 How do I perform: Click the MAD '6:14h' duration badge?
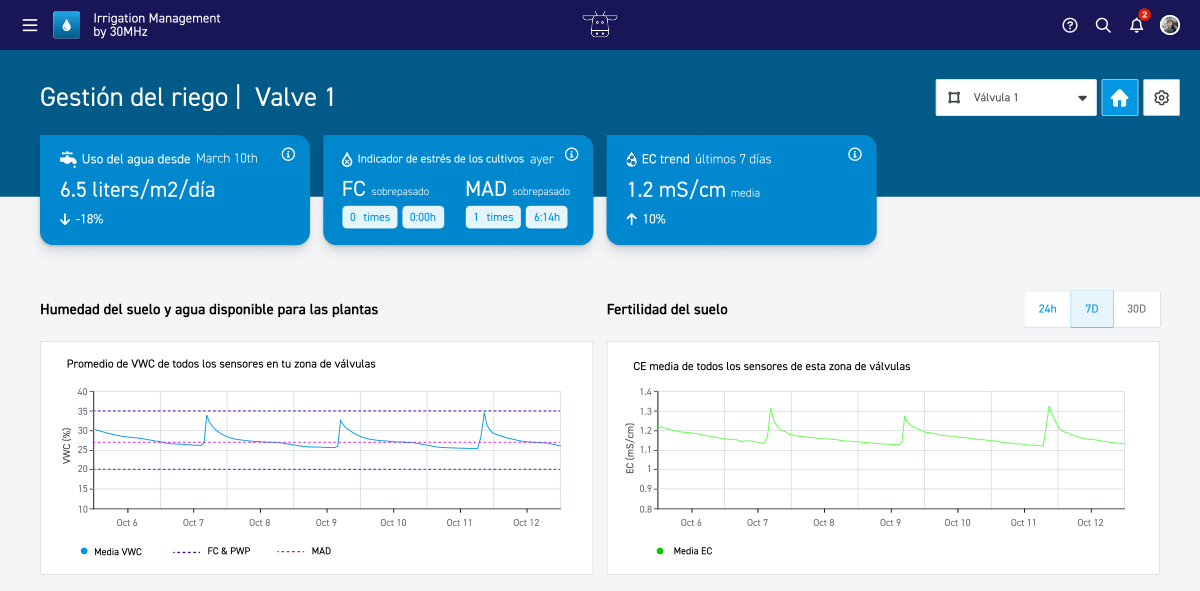(546, 217)
